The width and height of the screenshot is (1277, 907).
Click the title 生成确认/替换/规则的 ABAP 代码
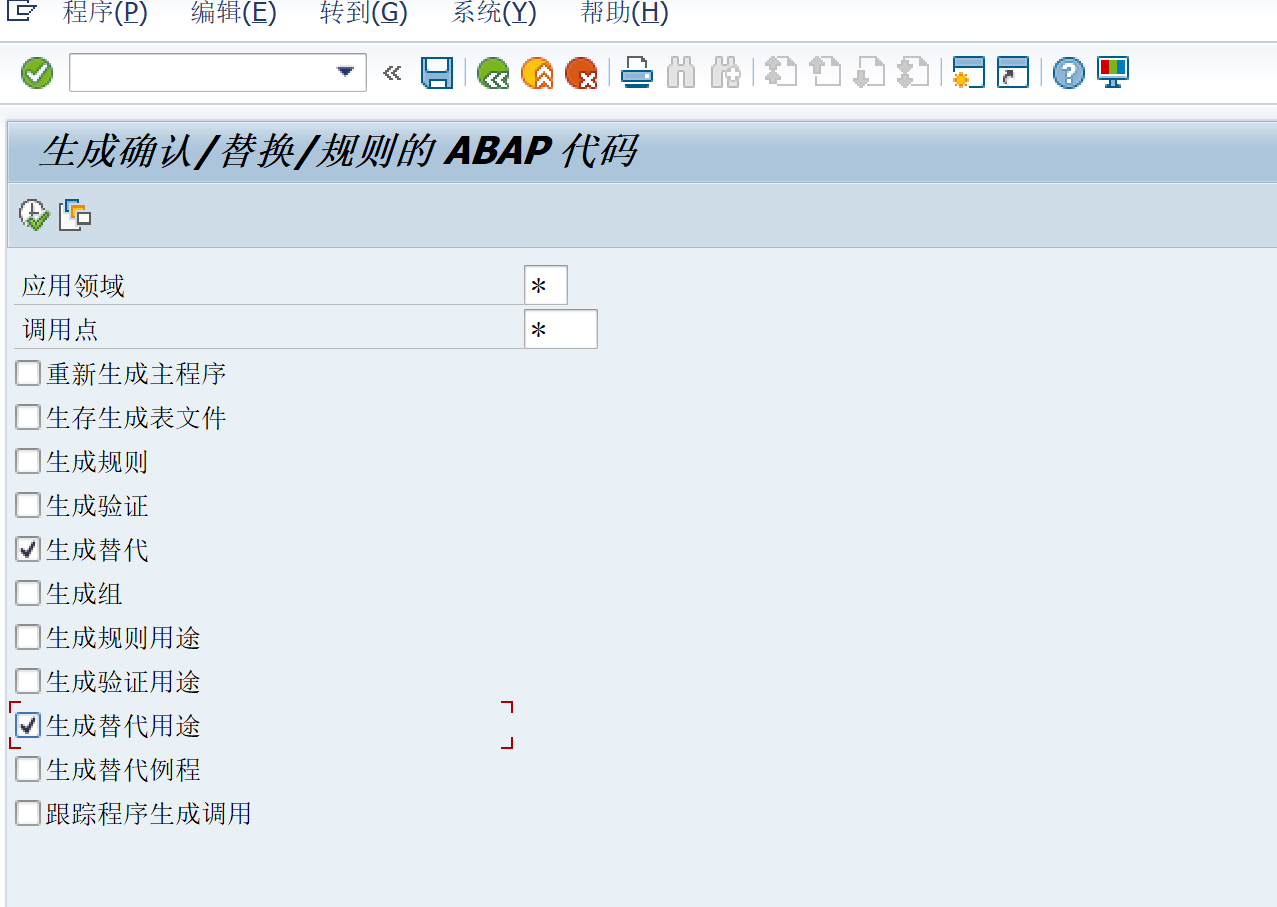[x=338, y=152]
